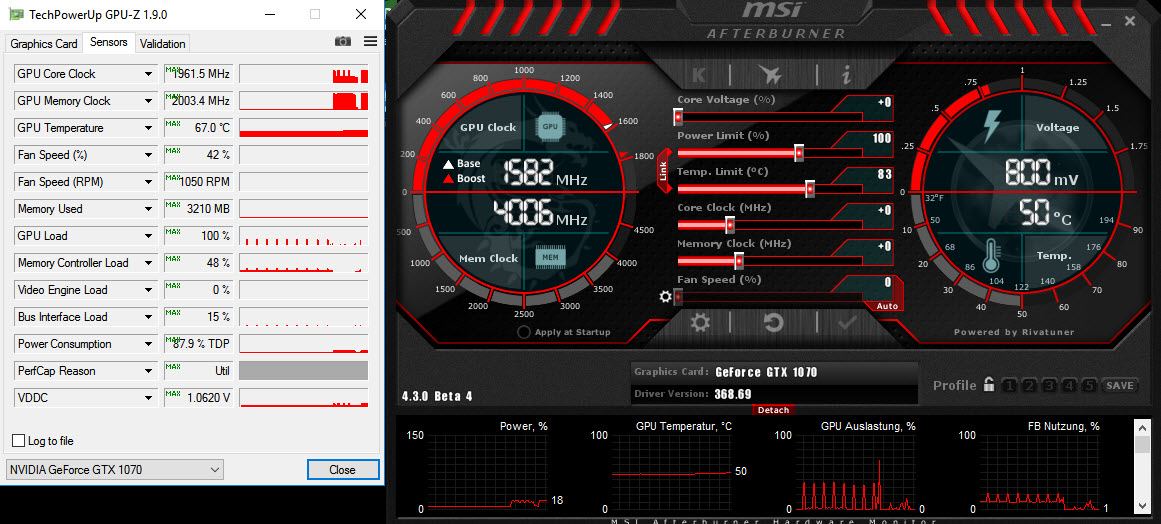This screenshot has height=524, width=1161.
Task: Open the GPU-Z hamburger menu
Action: [x=370, y=41]
